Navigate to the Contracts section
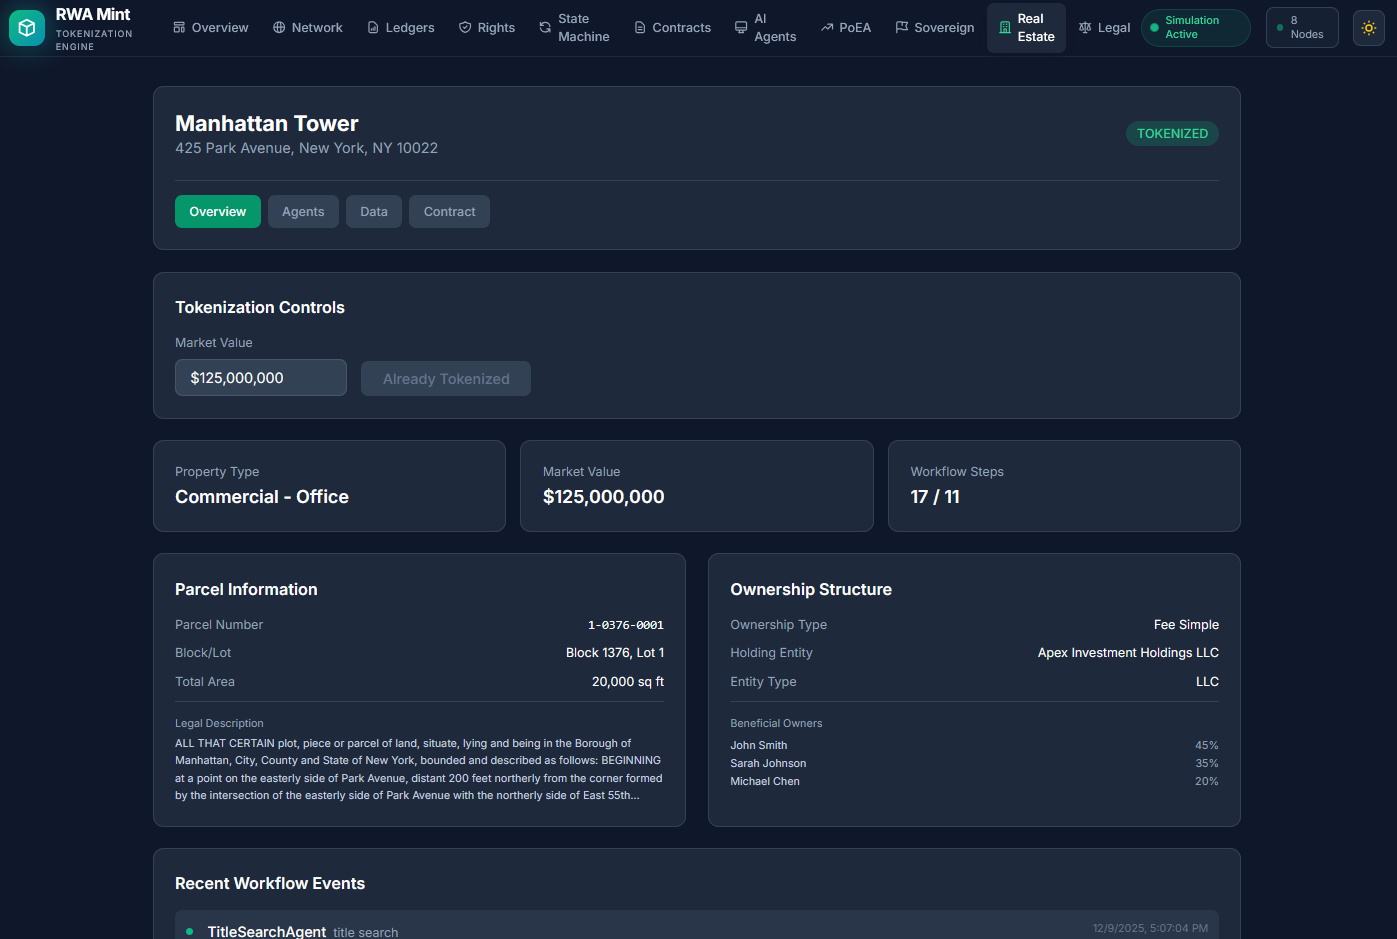 [673, 28]
